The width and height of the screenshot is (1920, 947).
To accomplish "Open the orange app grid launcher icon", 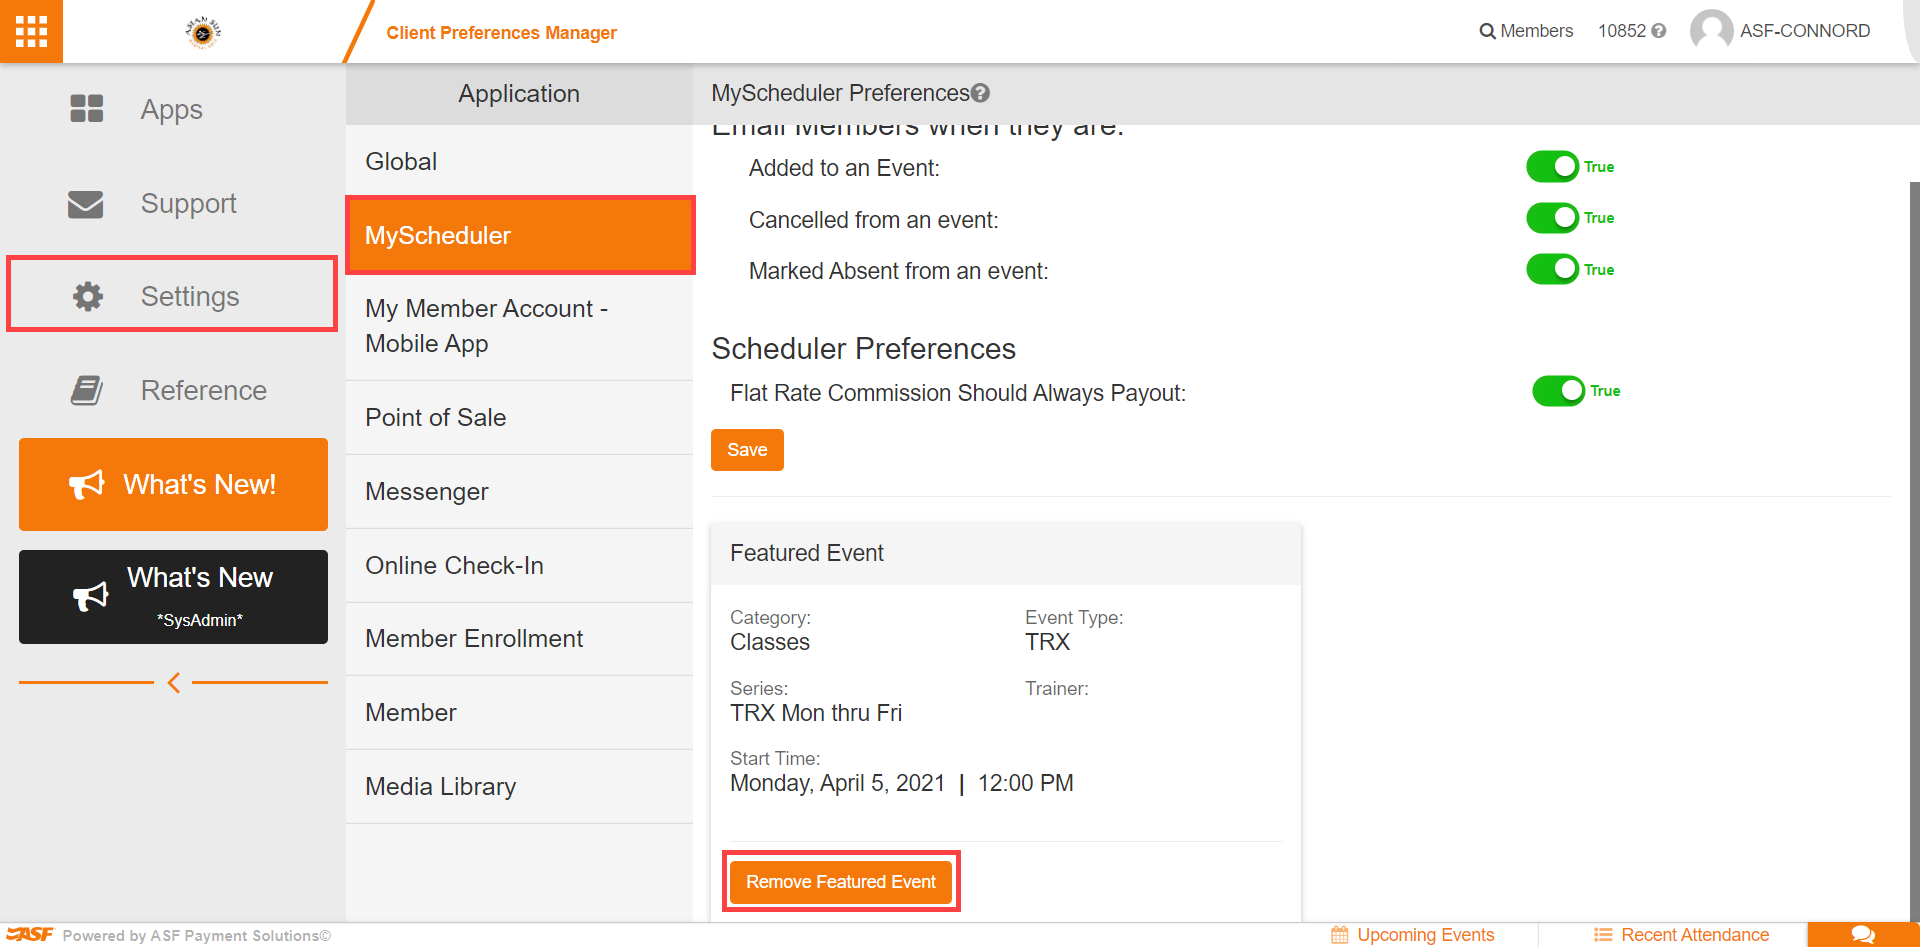I will [31, 31].
